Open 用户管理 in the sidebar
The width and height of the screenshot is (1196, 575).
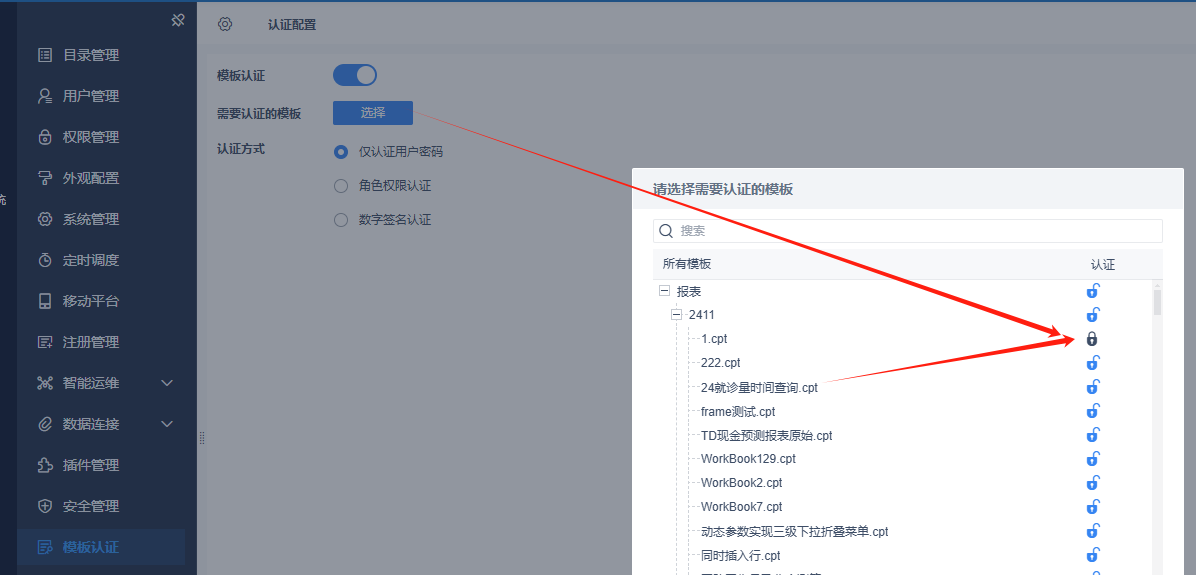[x=91, y=96]
